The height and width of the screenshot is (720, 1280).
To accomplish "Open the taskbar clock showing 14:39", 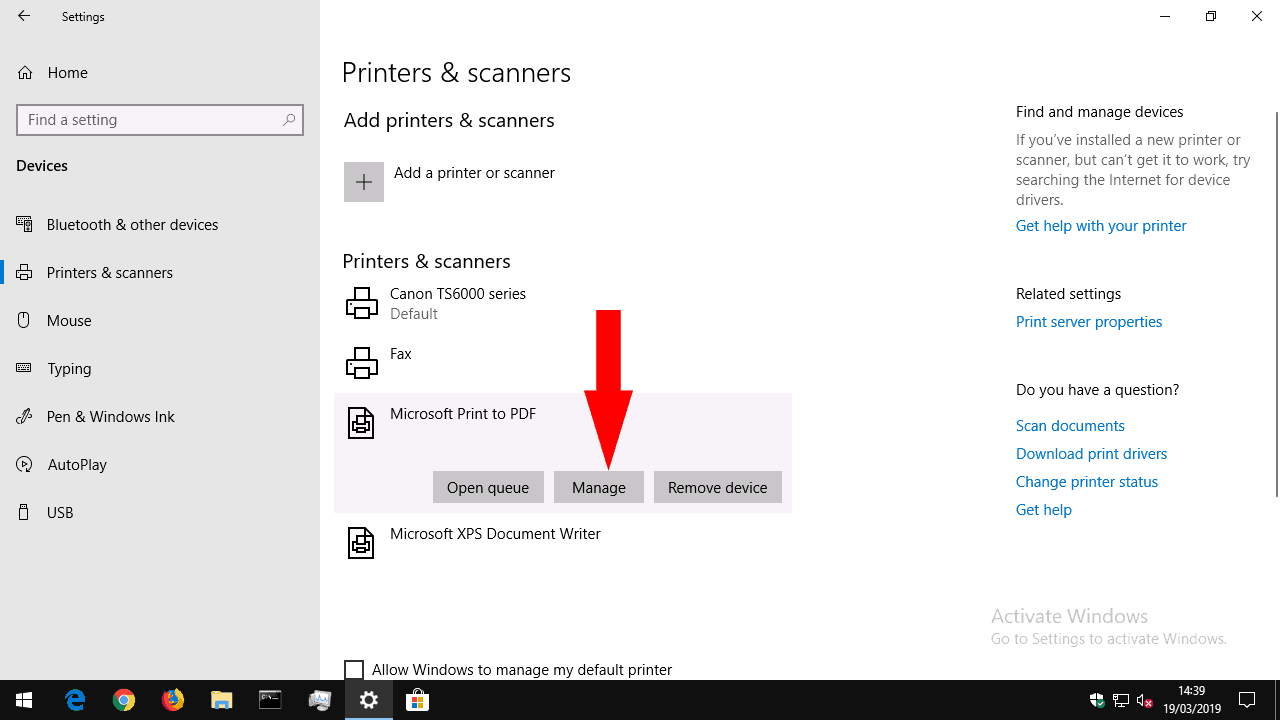I will (1192, 700).
